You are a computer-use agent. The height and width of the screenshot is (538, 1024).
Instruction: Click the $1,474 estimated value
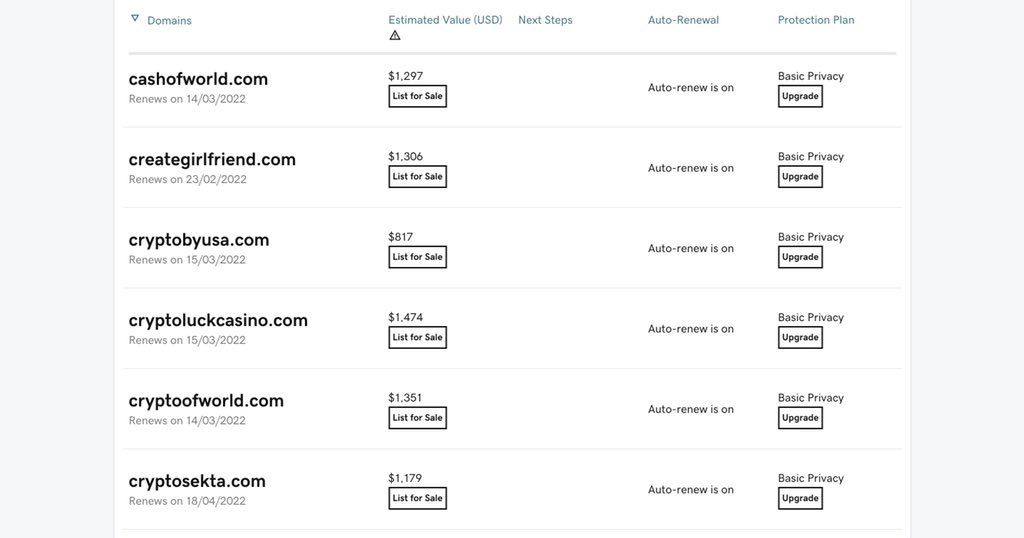406,317
